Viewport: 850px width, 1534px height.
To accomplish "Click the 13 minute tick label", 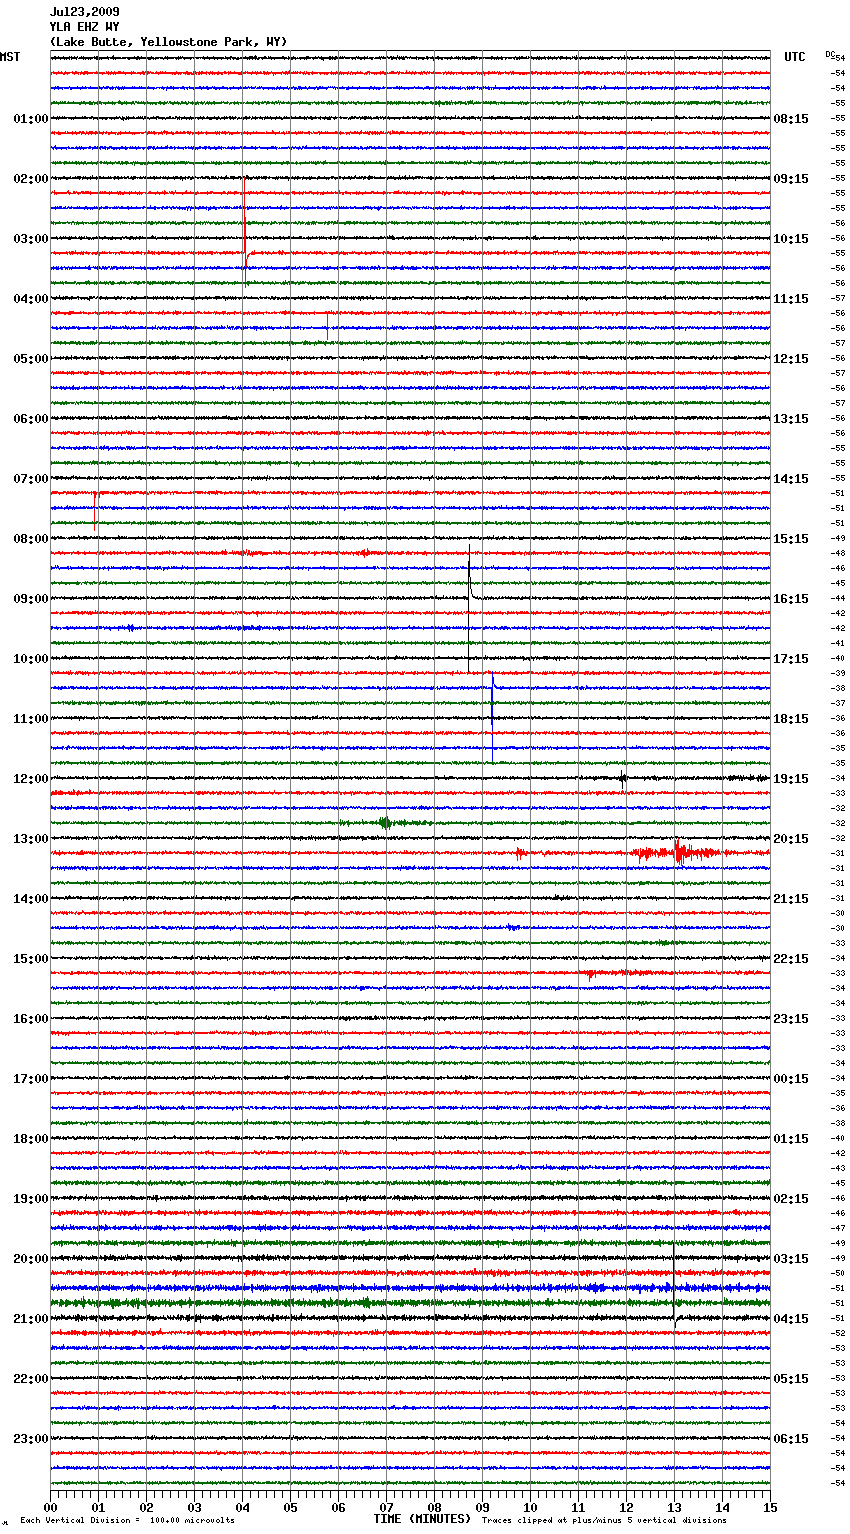I will (675, 1507).
